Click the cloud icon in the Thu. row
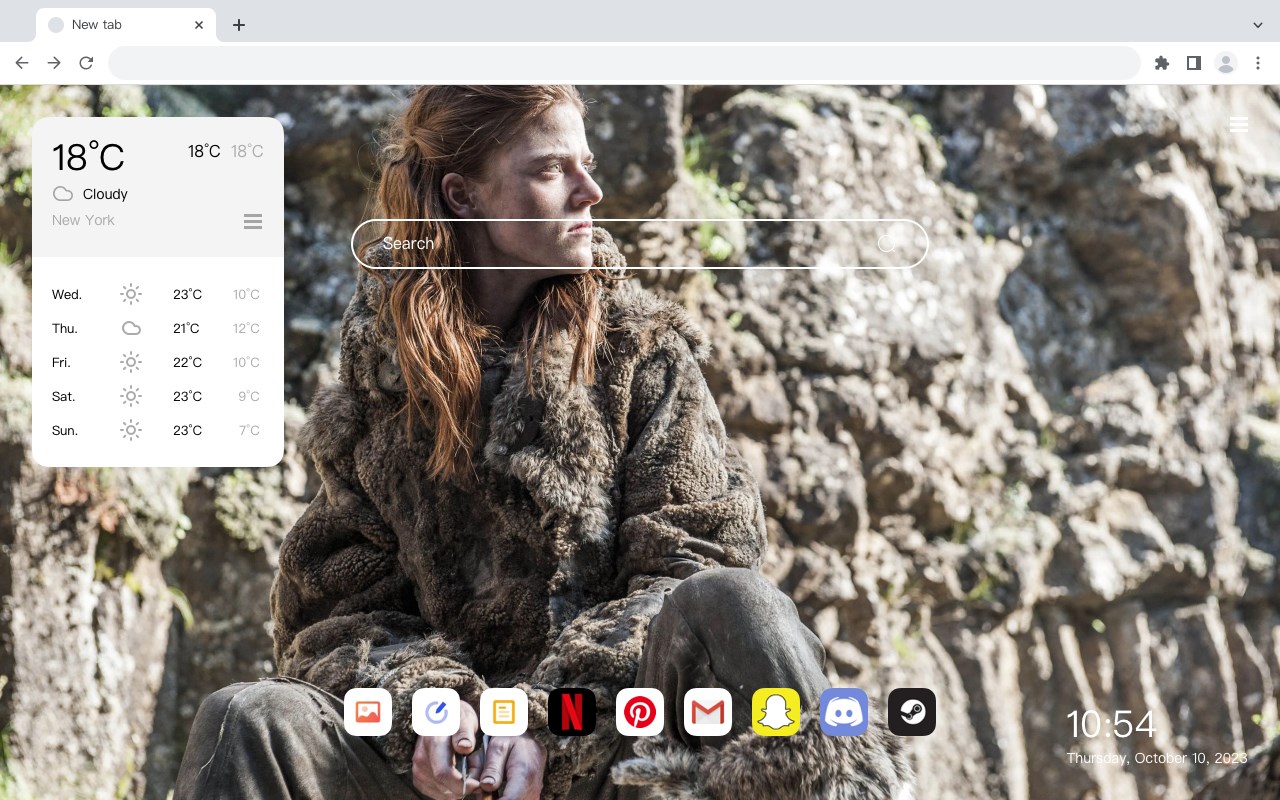Screen dimensions: 1280x800 (131, 328)
